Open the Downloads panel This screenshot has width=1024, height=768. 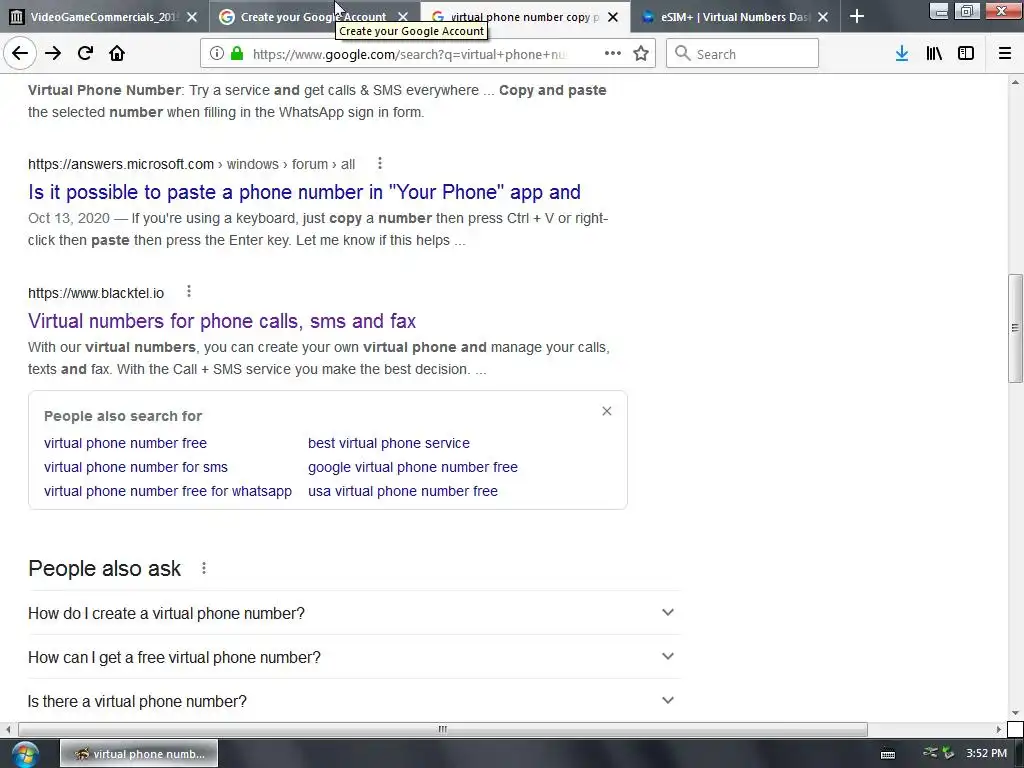tap(902, 54)
